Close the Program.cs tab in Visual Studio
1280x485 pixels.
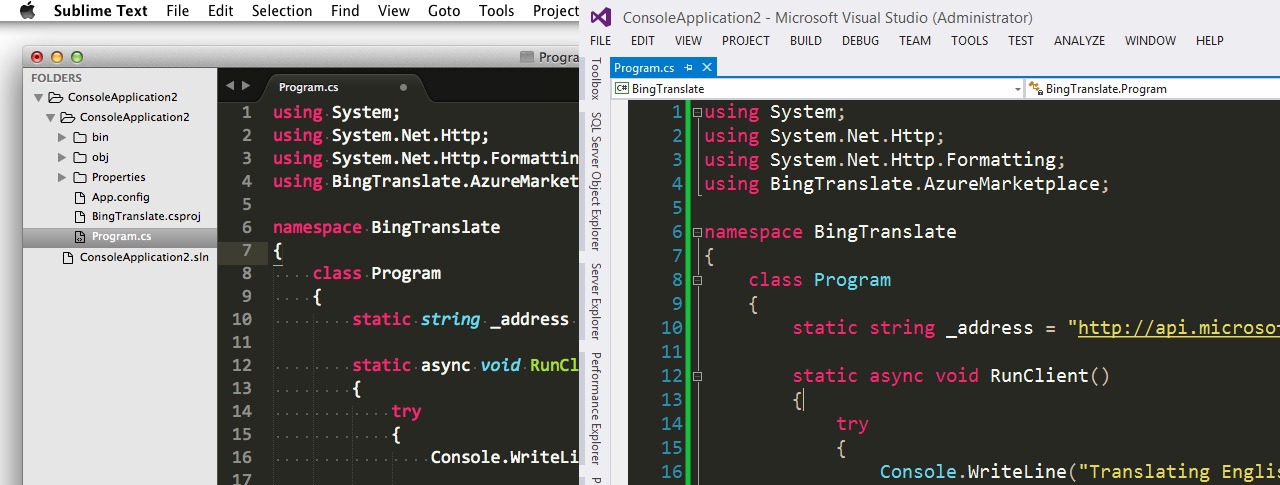click(x=707, y=68)
